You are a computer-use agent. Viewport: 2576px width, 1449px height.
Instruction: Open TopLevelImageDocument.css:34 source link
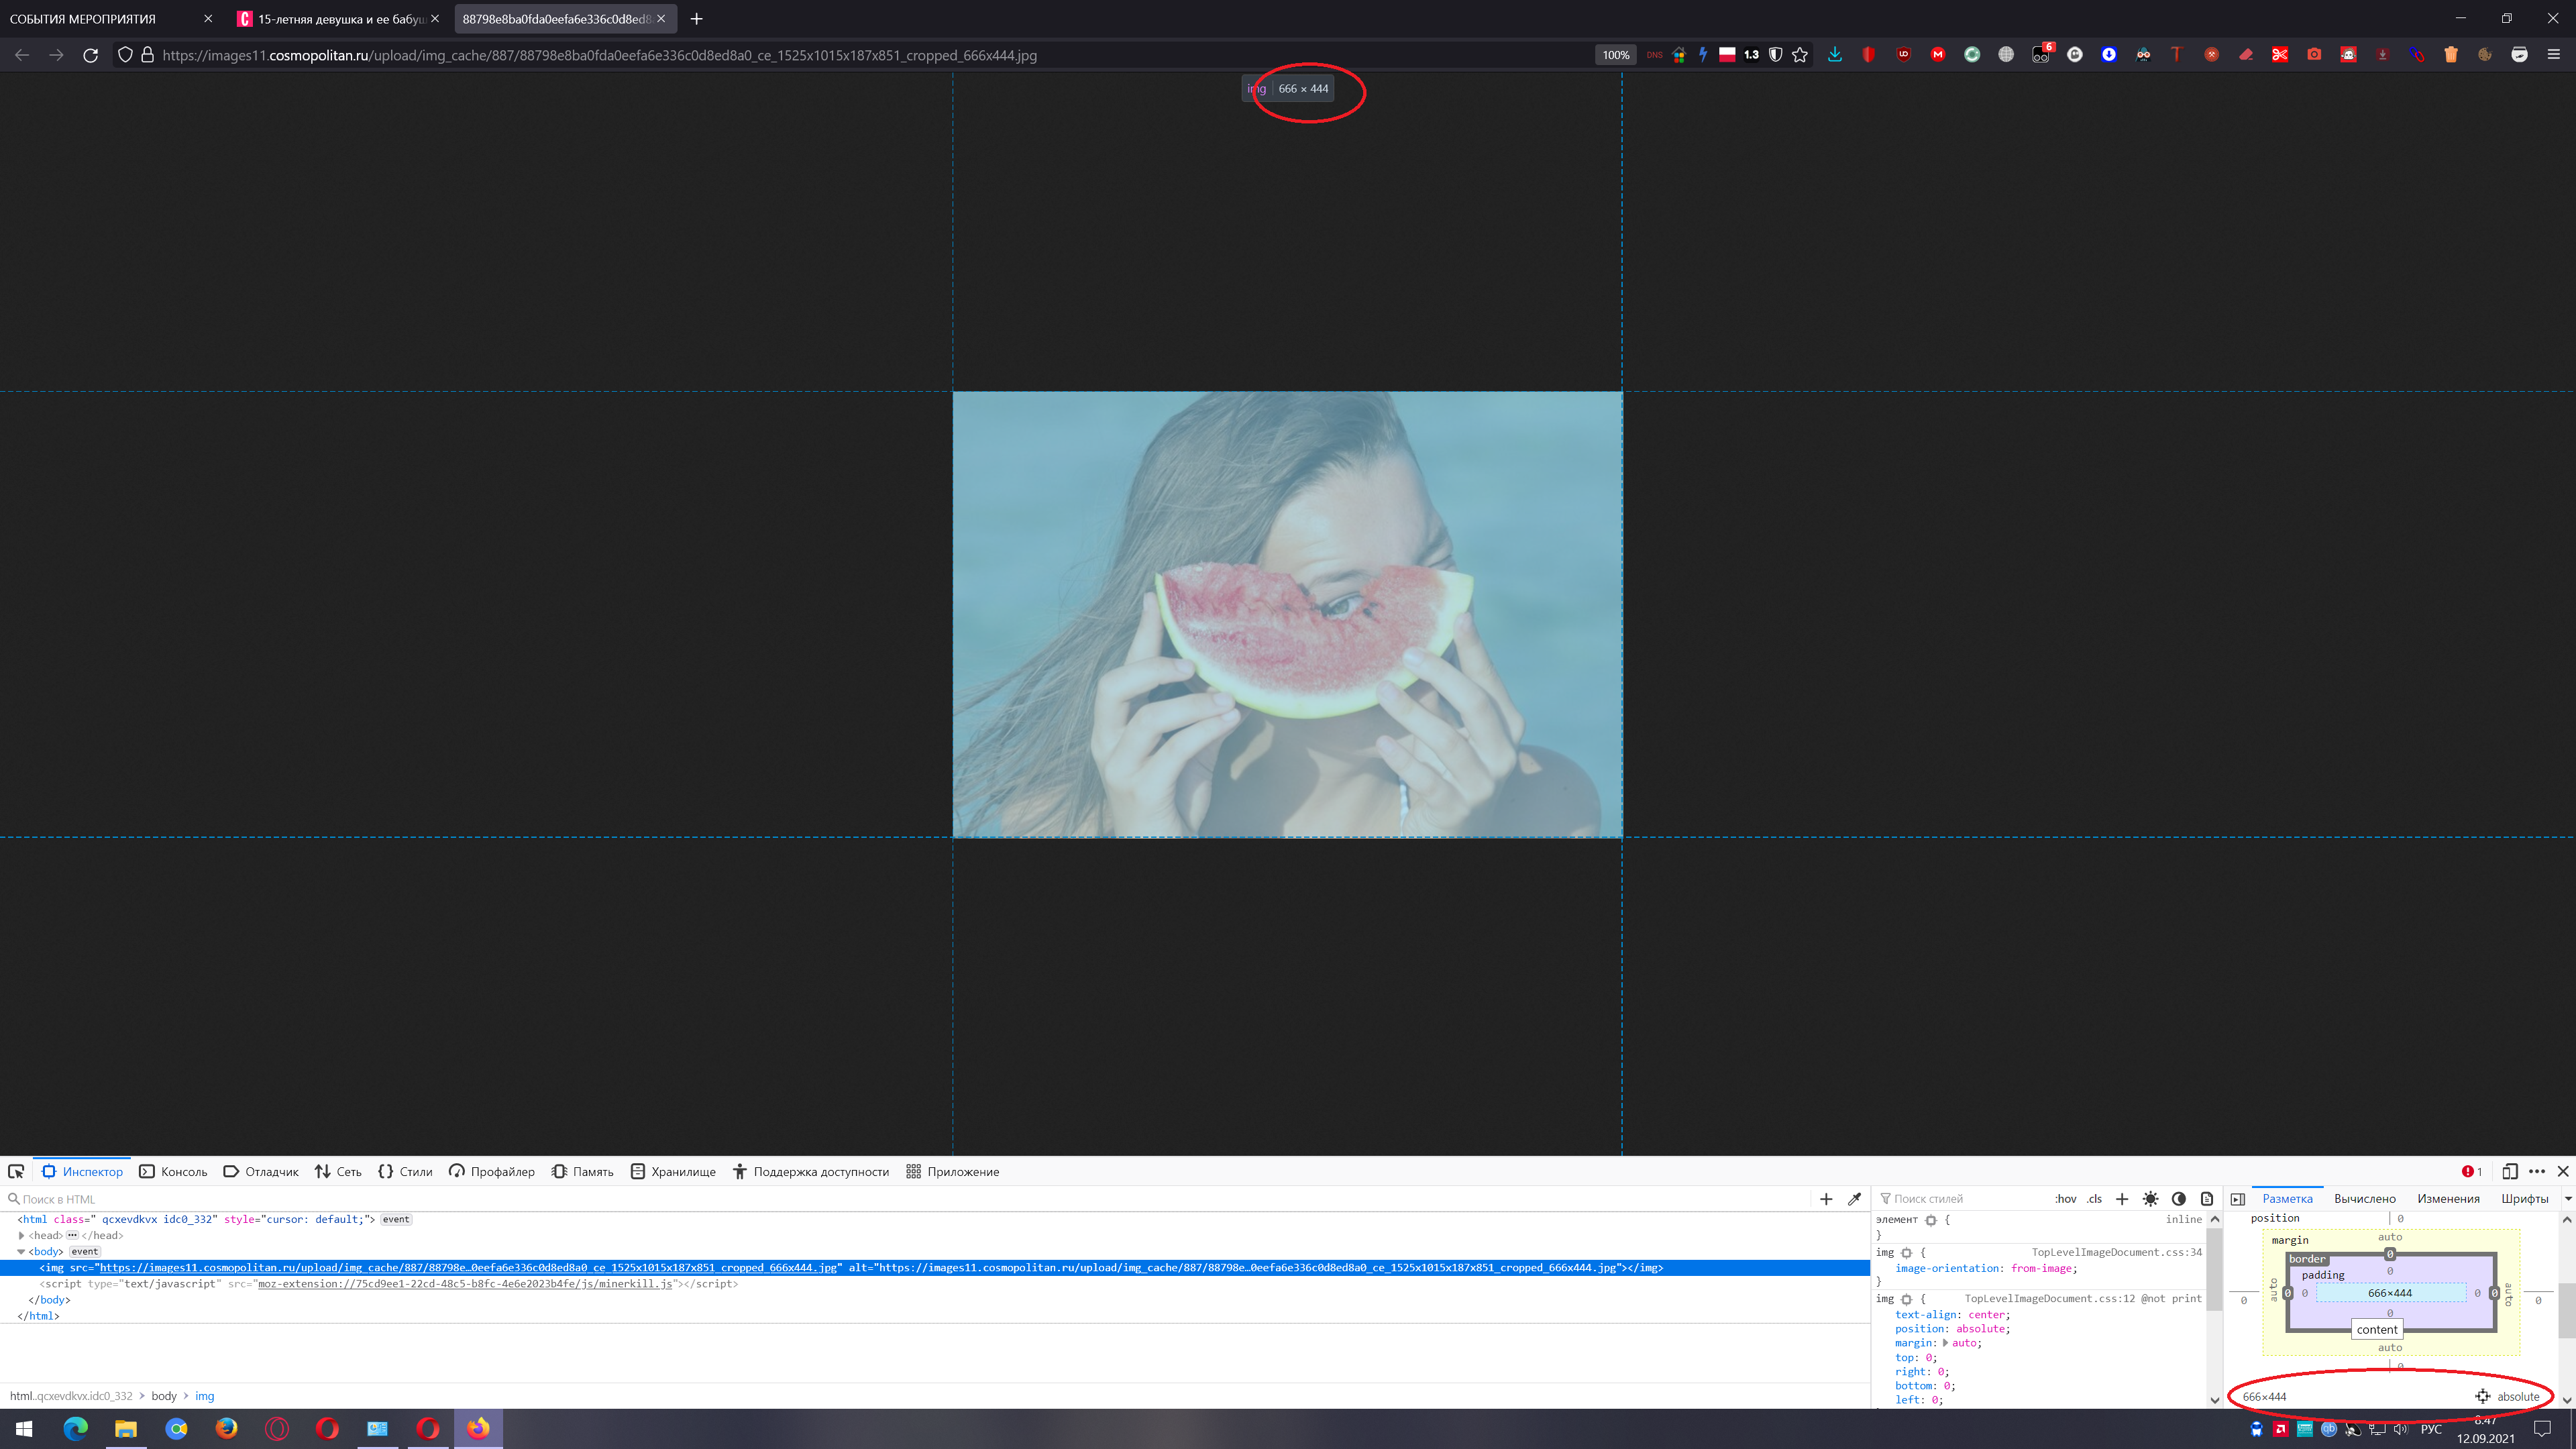click(x=2116, y=1253)
